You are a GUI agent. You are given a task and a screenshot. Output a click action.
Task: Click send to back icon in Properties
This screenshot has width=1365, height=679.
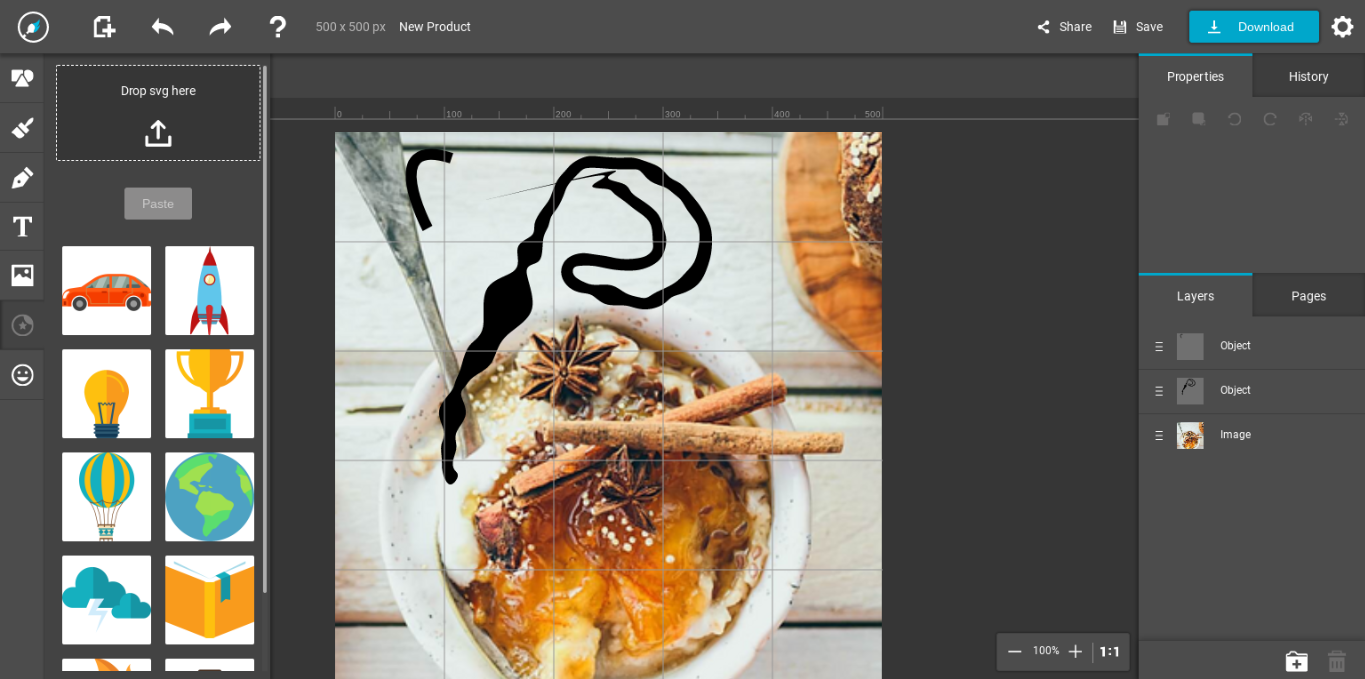tap(1198, 119)
